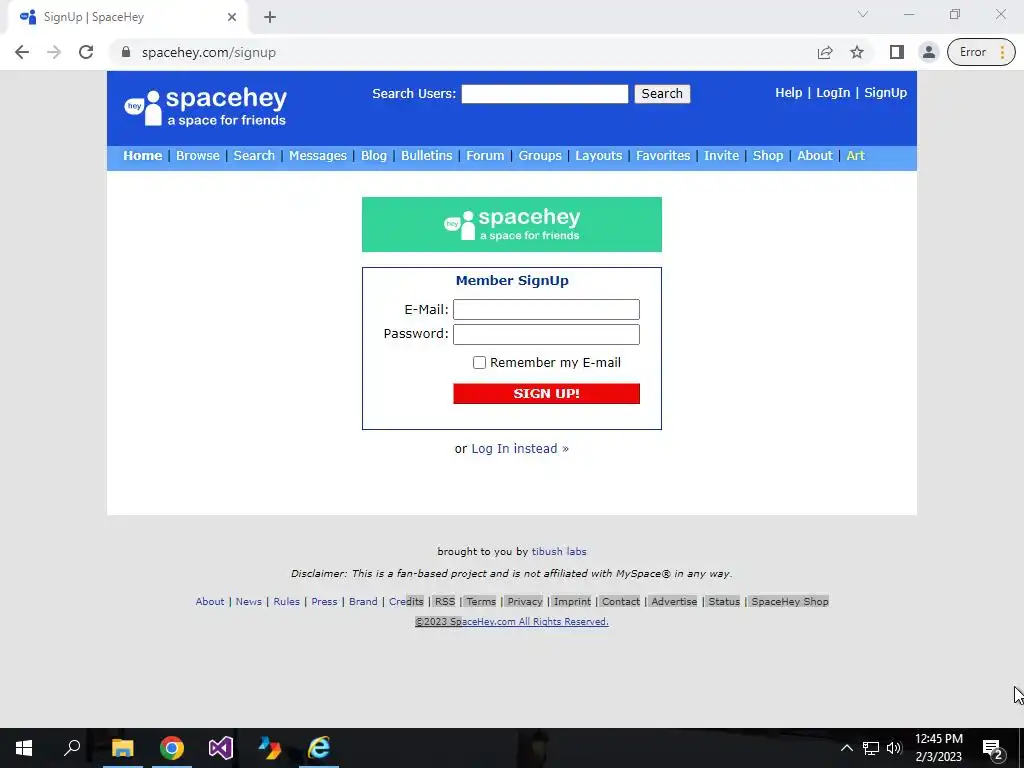The image size is (1024, 768).
Task: Open About in the navigation bar
Action: 814,155
